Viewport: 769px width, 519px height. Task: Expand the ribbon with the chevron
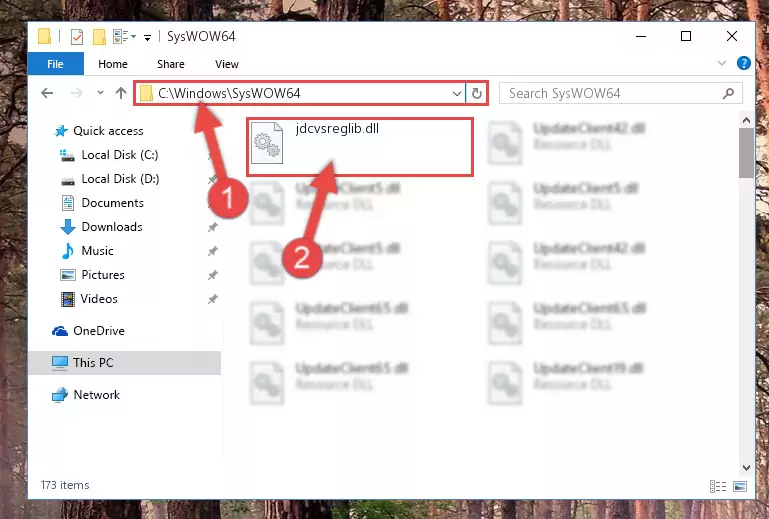point(722,63)
